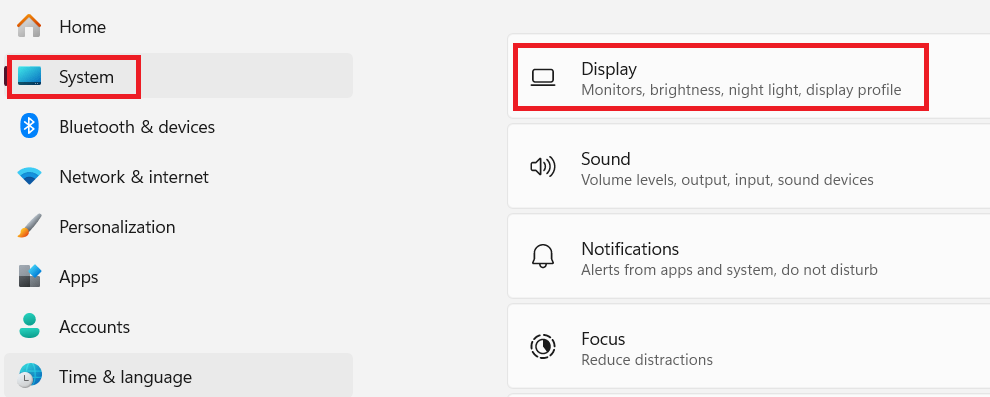
Task: Click the Home house icon
Action: [x=29, y=27]
